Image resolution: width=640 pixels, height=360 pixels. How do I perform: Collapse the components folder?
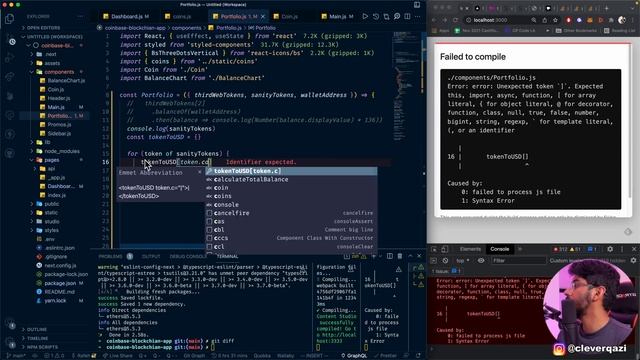coord(59,72)
